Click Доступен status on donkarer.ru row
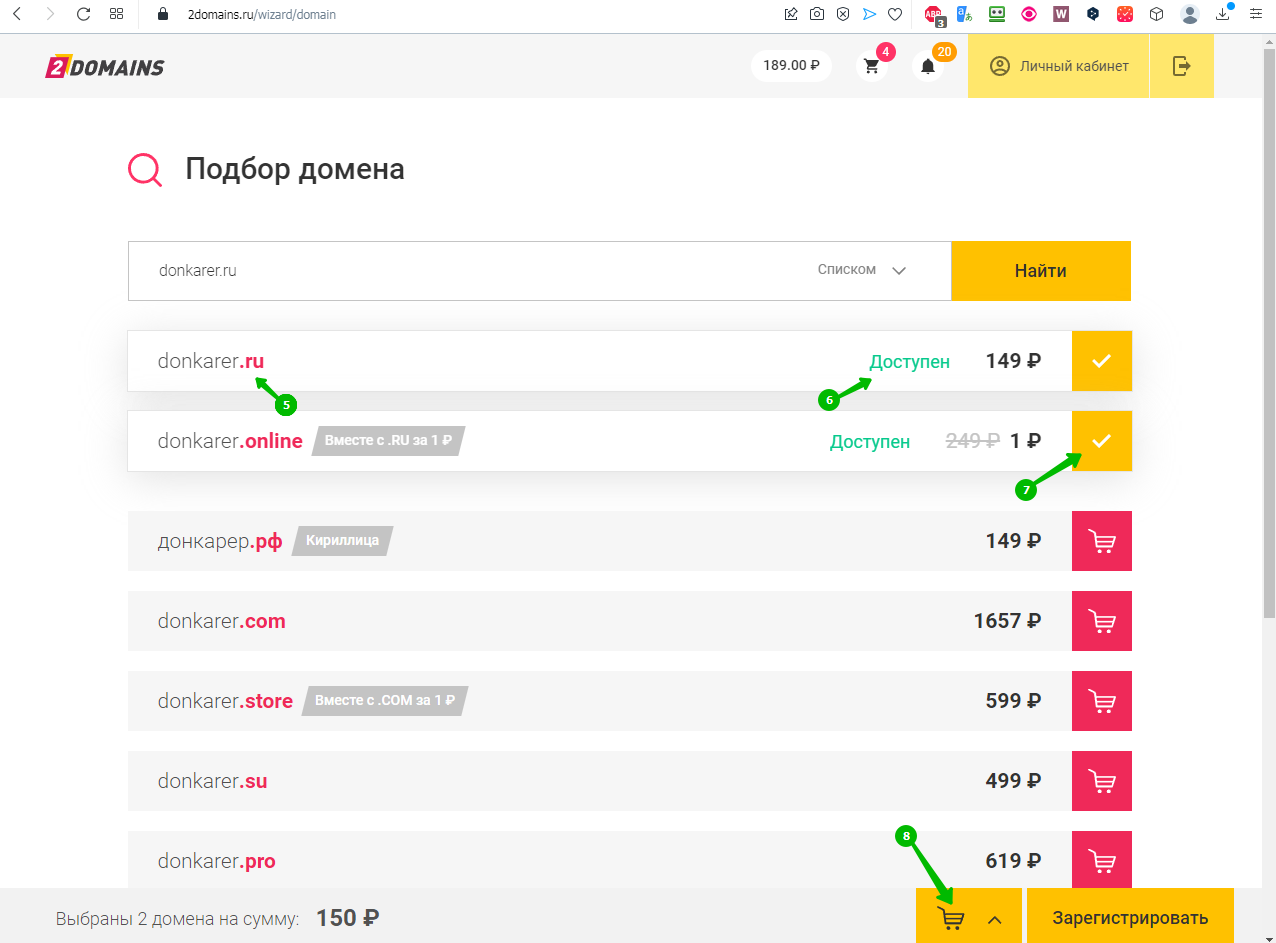The image size is (1276, 943). coord(910,361)
